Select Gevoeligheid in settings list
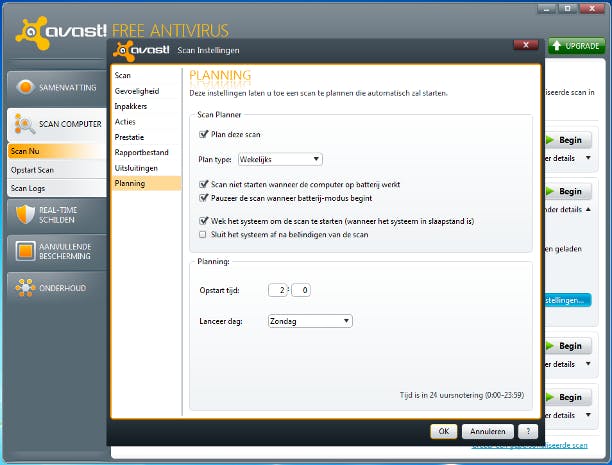Screen dimensions: 612x465 pyautogui.click(x=146, y=91)
